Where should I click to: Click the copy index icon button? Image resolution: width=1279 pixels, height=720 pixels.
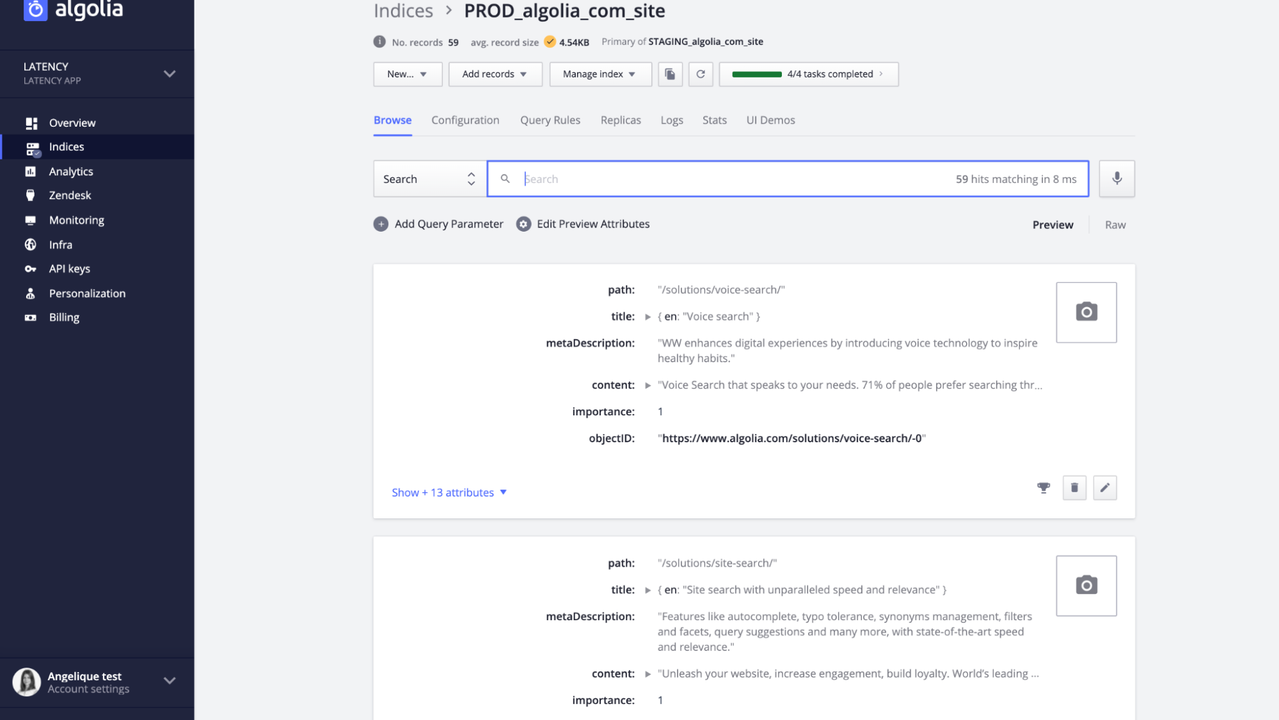[670, 74]
